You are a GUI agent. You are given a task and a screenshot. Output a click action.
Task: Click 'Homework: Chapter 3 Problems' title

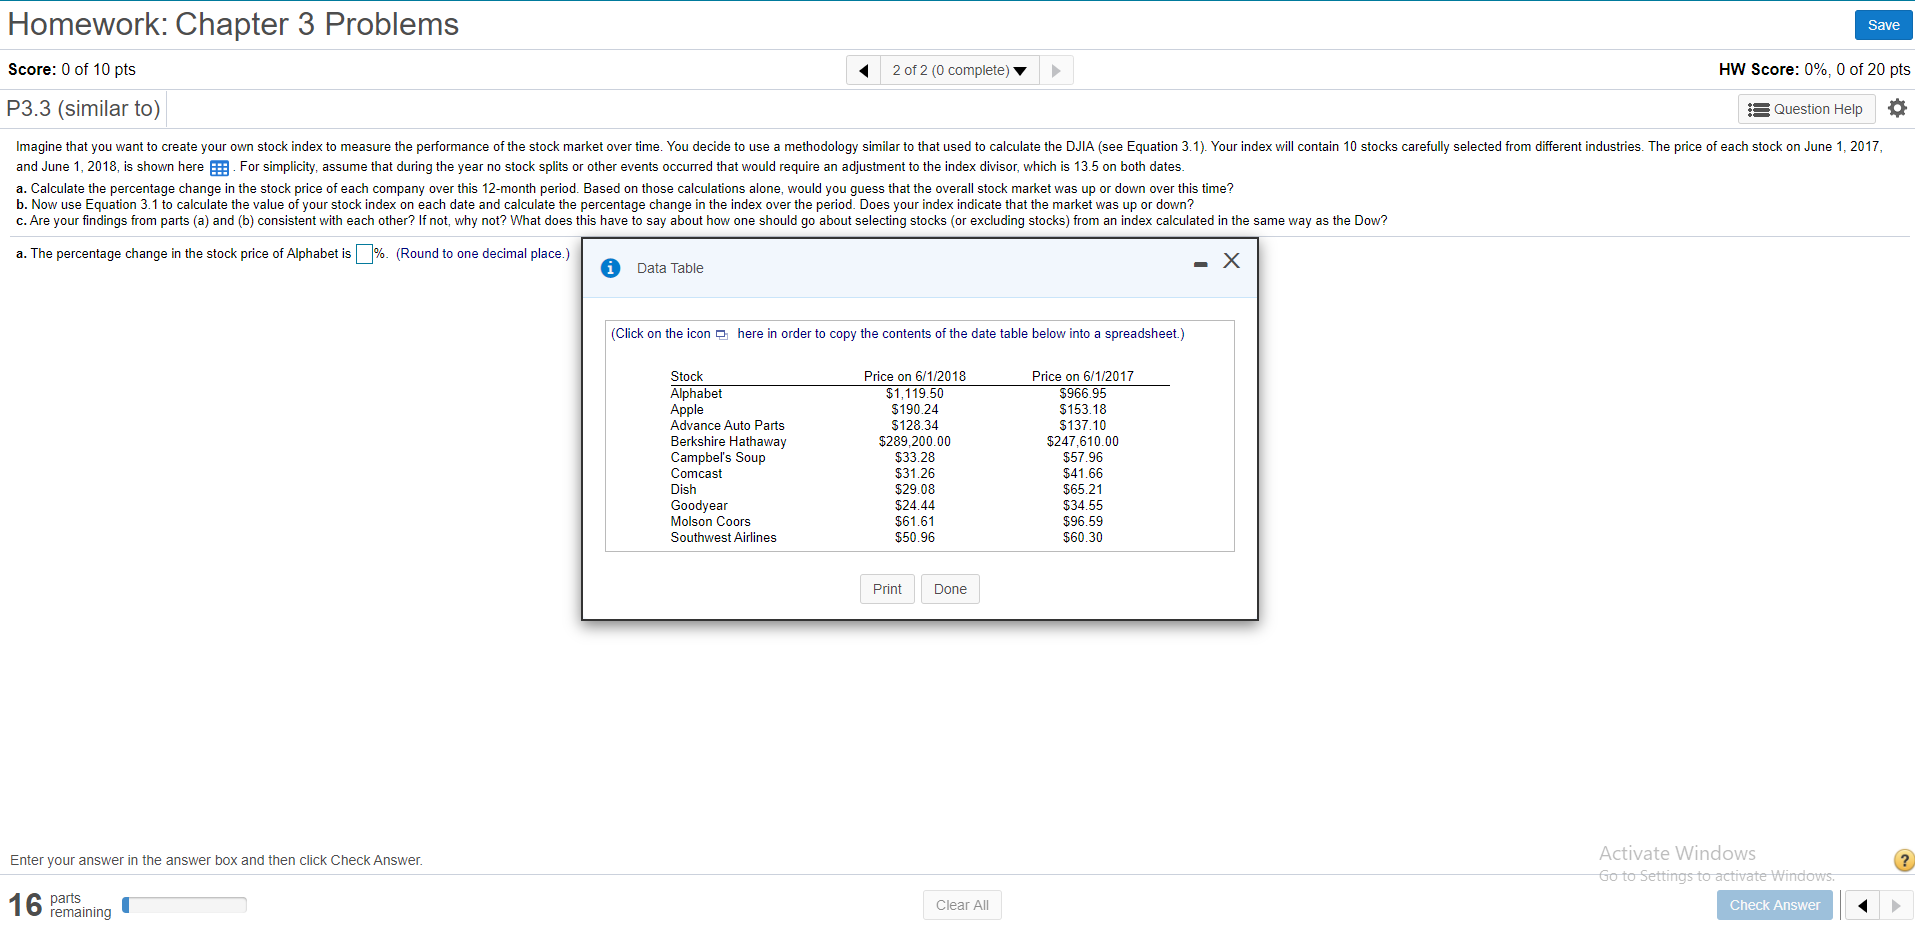233,24
